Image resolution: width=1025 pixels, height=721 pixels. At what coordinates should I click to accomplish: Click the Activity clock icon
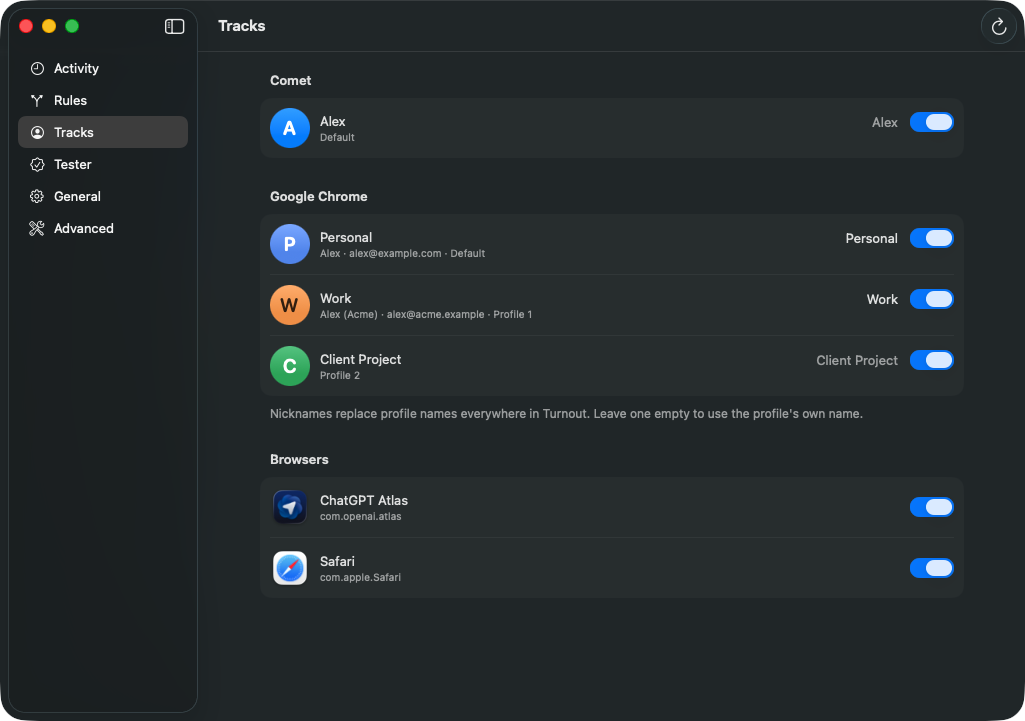tap(37, 68)
